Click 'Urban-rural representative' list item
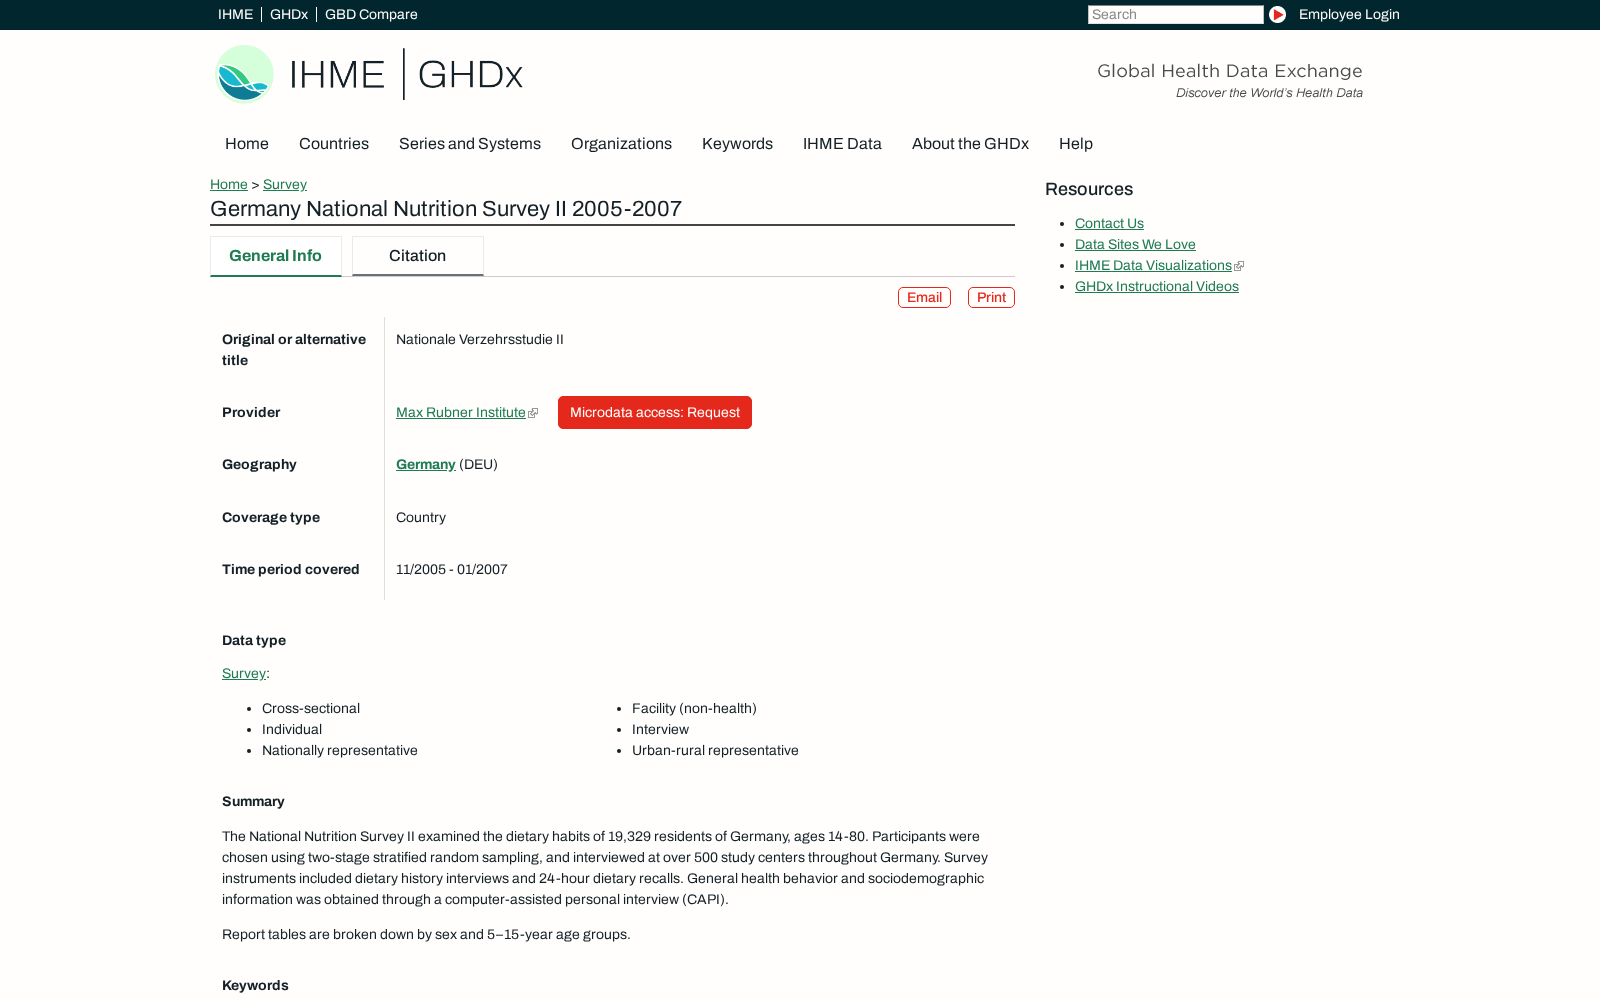The image size is (1600, 1000). tap(715, 750)
